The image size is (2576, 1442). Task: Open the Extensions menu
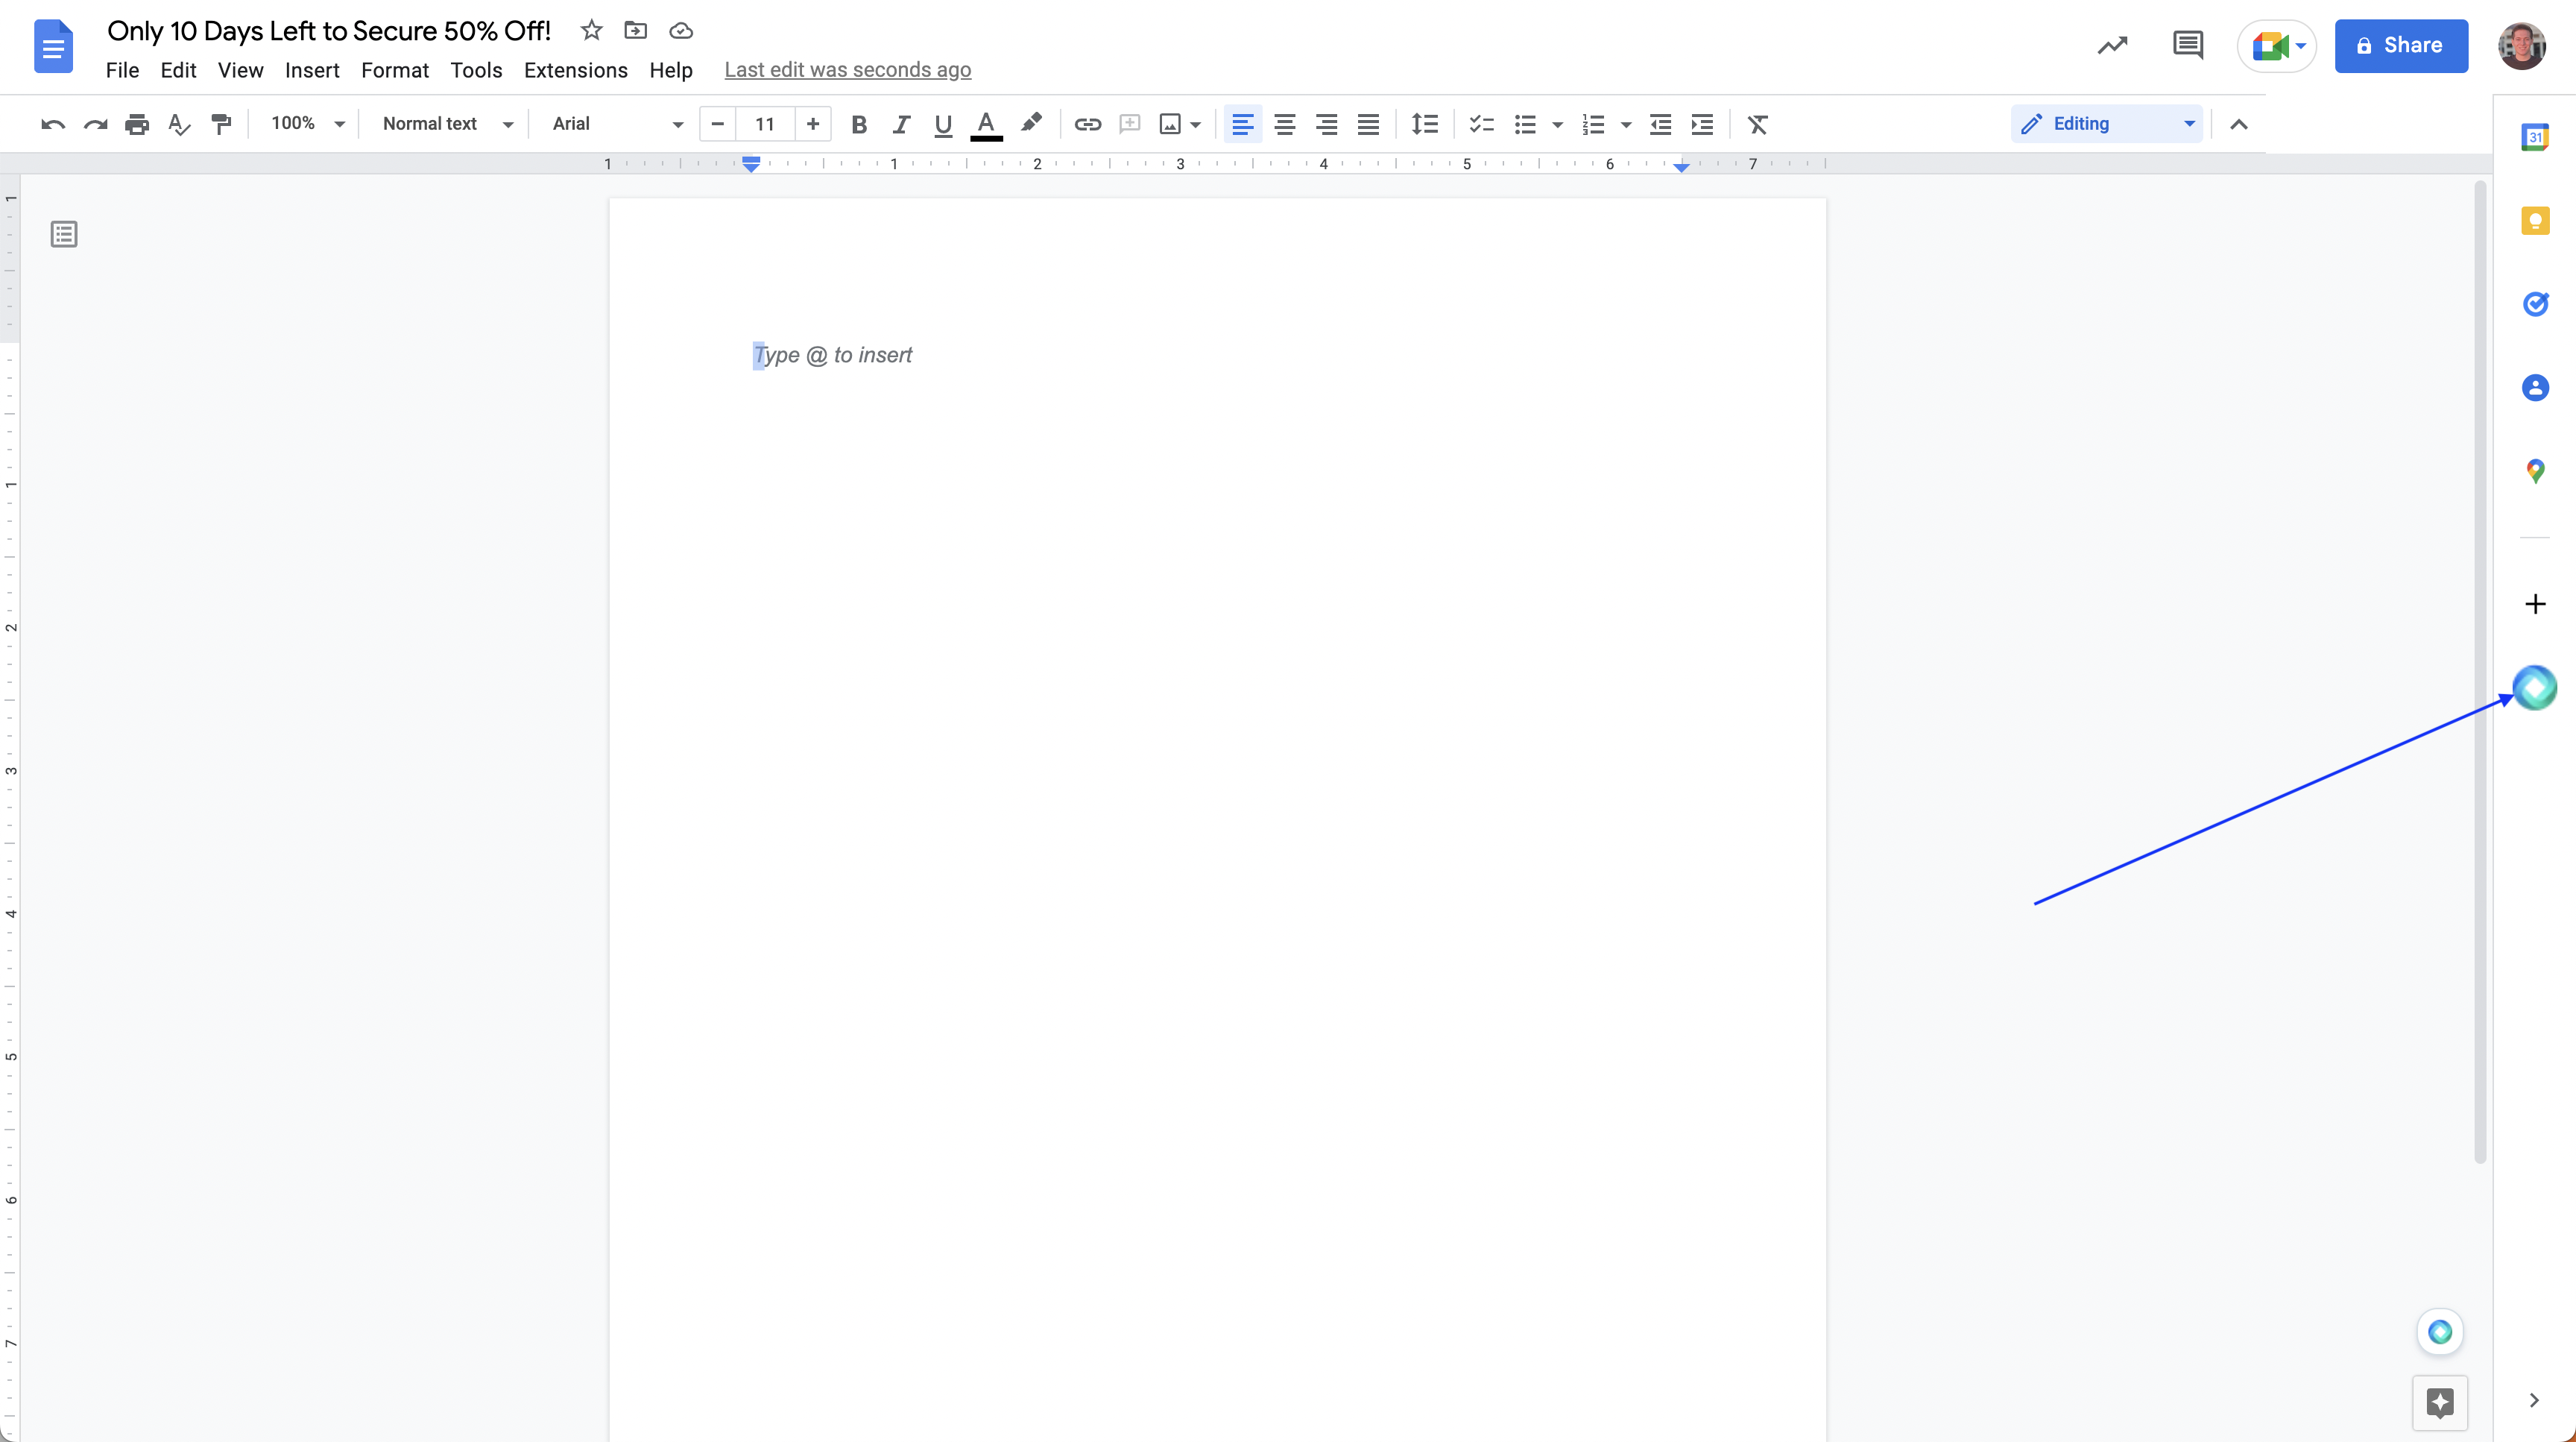pos(575,69)
